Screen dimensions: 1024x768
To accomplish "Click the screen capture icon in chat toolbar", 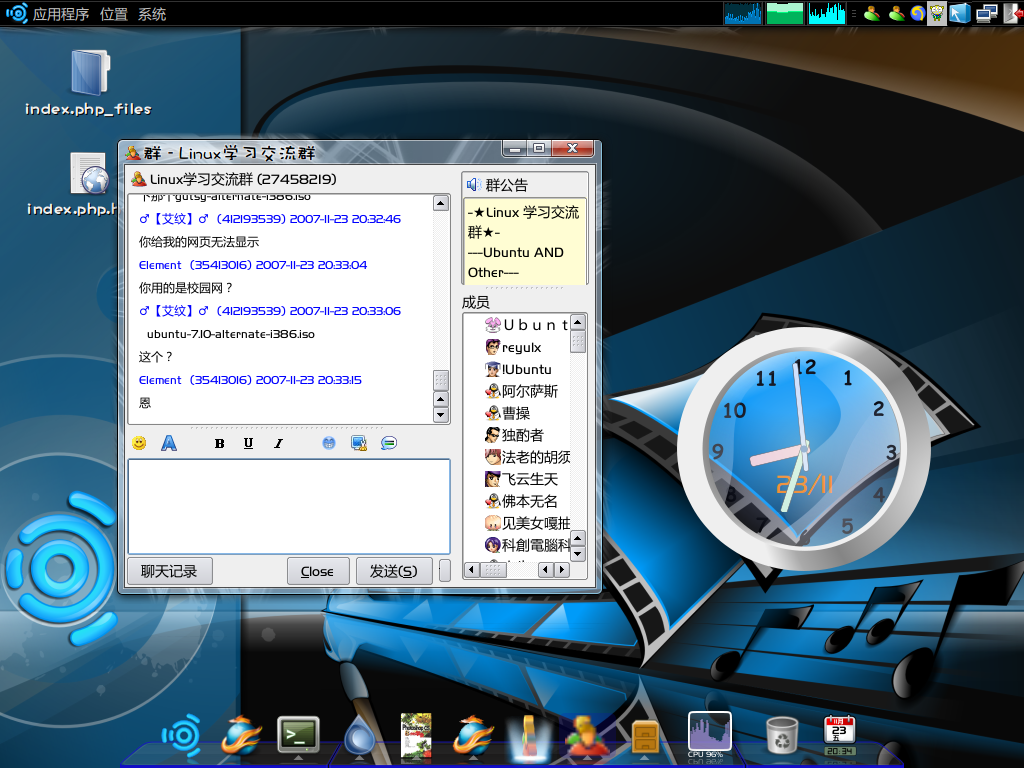I will click(x=359, y=443).
